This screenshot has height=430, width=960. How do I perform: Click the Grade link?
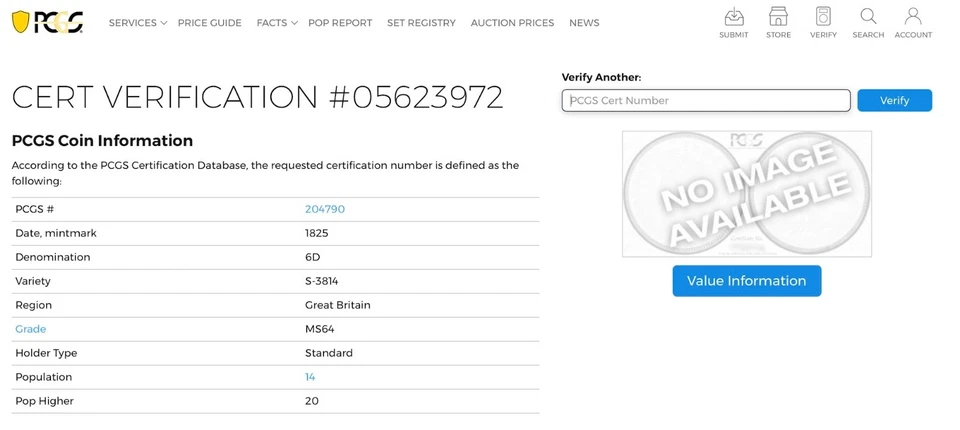[31, 329]
